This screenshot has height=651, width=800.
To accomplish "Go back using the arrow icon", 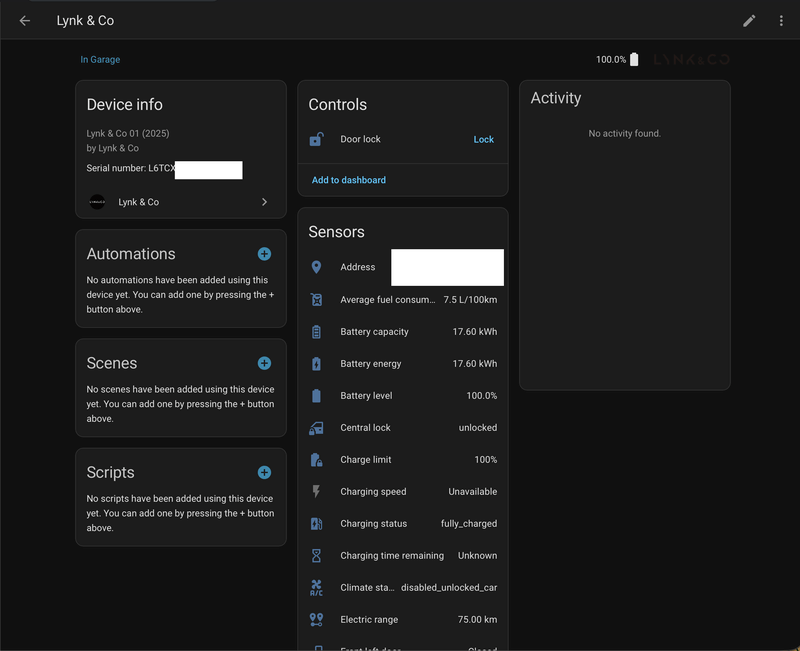I will pyautogui.click(x=24, y=21).
